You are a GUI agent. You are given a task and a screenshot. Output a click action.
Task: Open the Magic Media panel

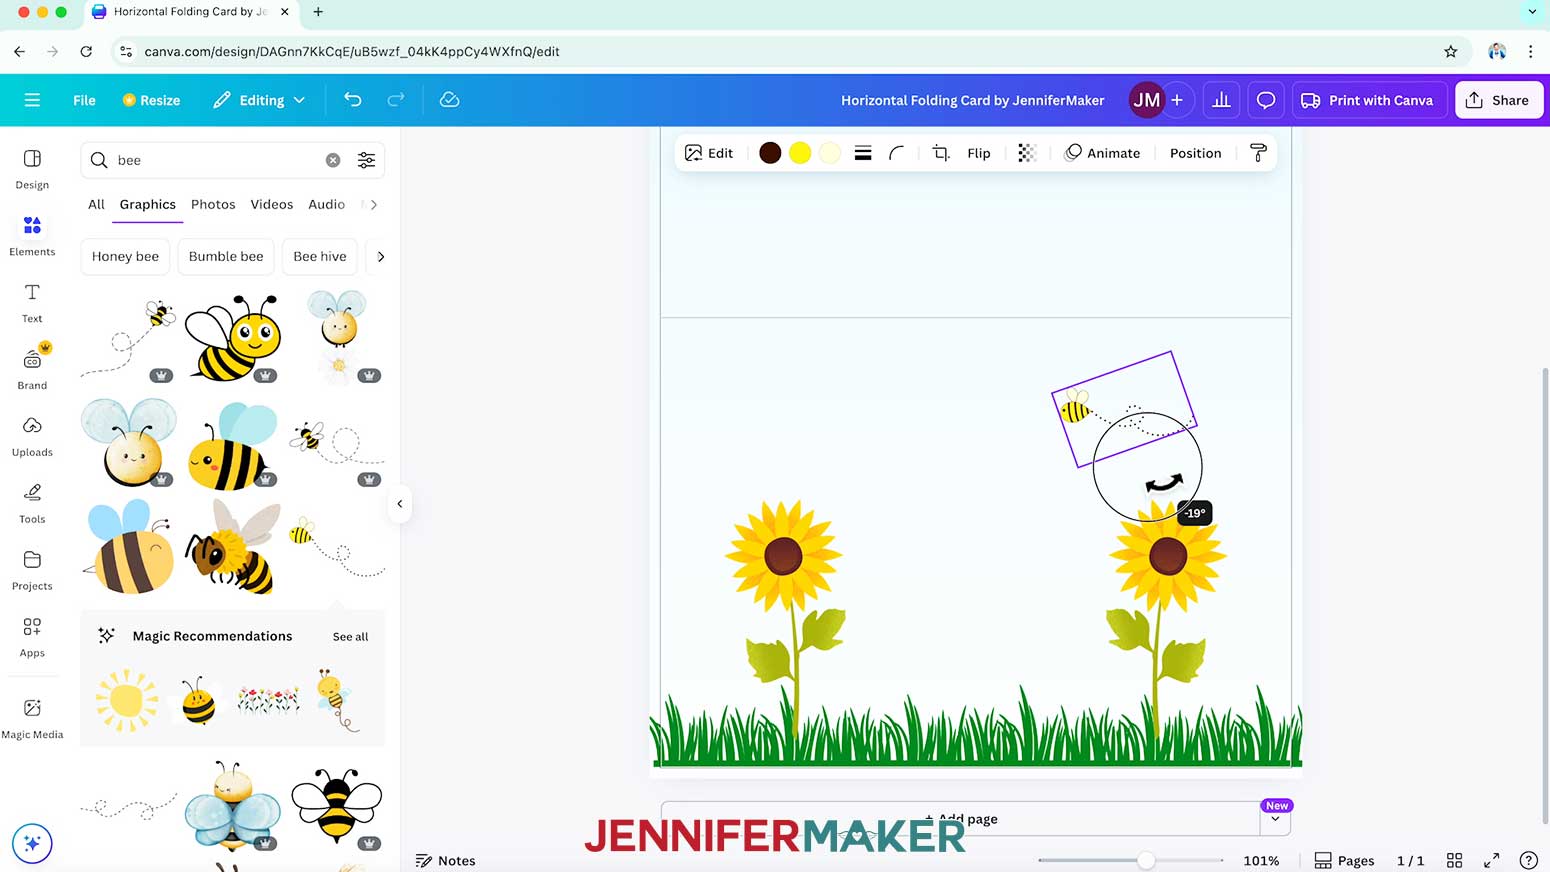click(32, 719)
